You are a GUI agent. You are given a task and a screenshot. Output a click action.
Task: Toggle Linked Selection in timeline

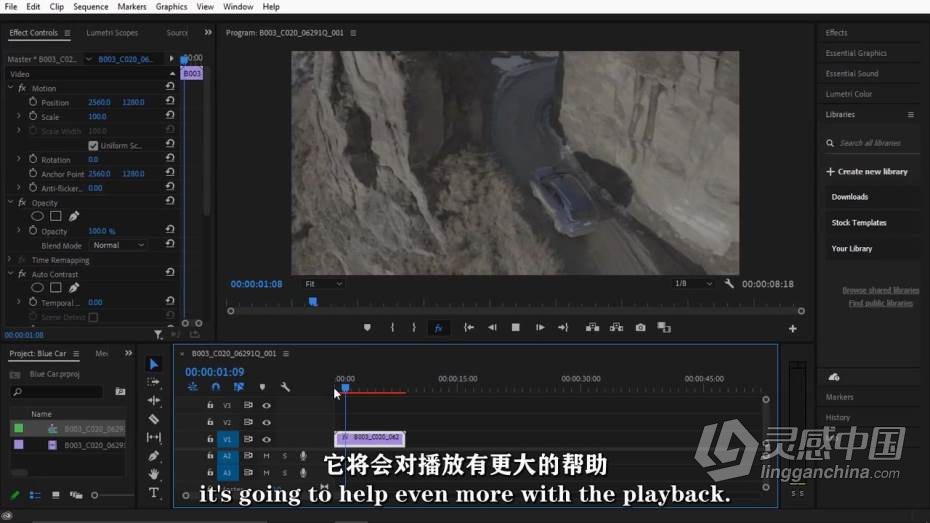tap(238, 387)
